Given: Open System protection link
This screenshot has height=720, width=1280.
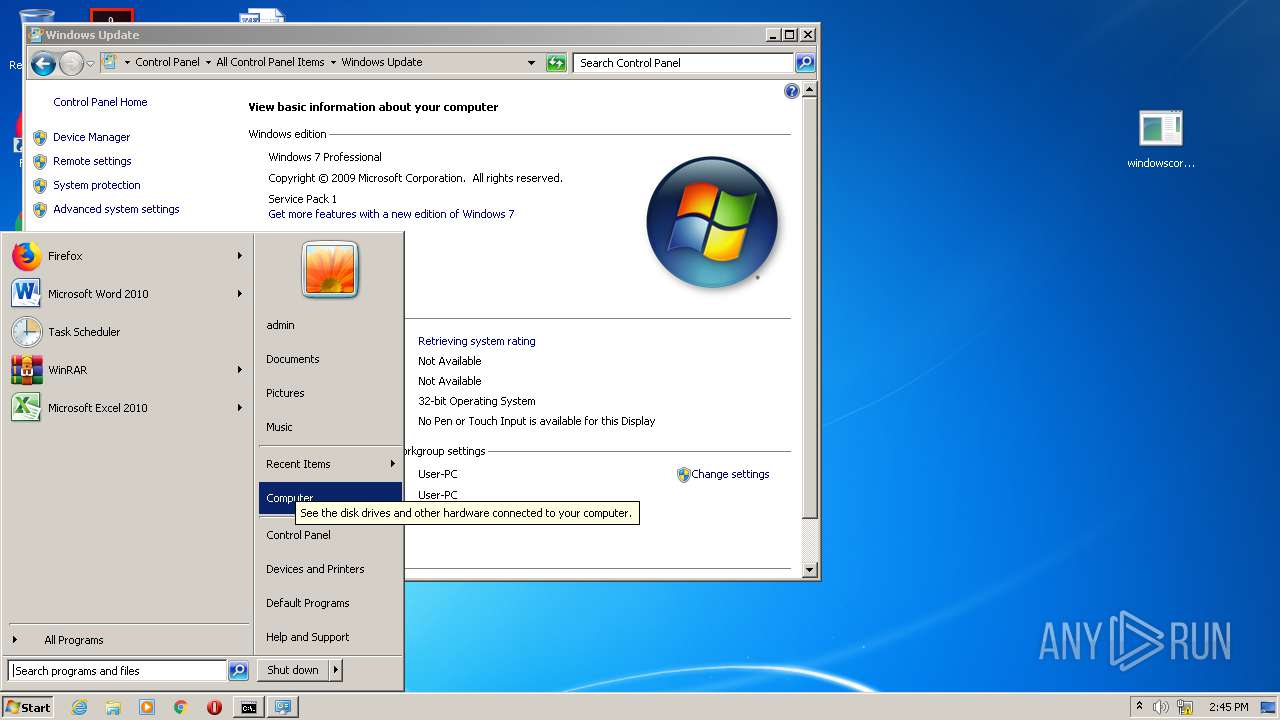Looking at the screenshot, I should tap(97, 185).
